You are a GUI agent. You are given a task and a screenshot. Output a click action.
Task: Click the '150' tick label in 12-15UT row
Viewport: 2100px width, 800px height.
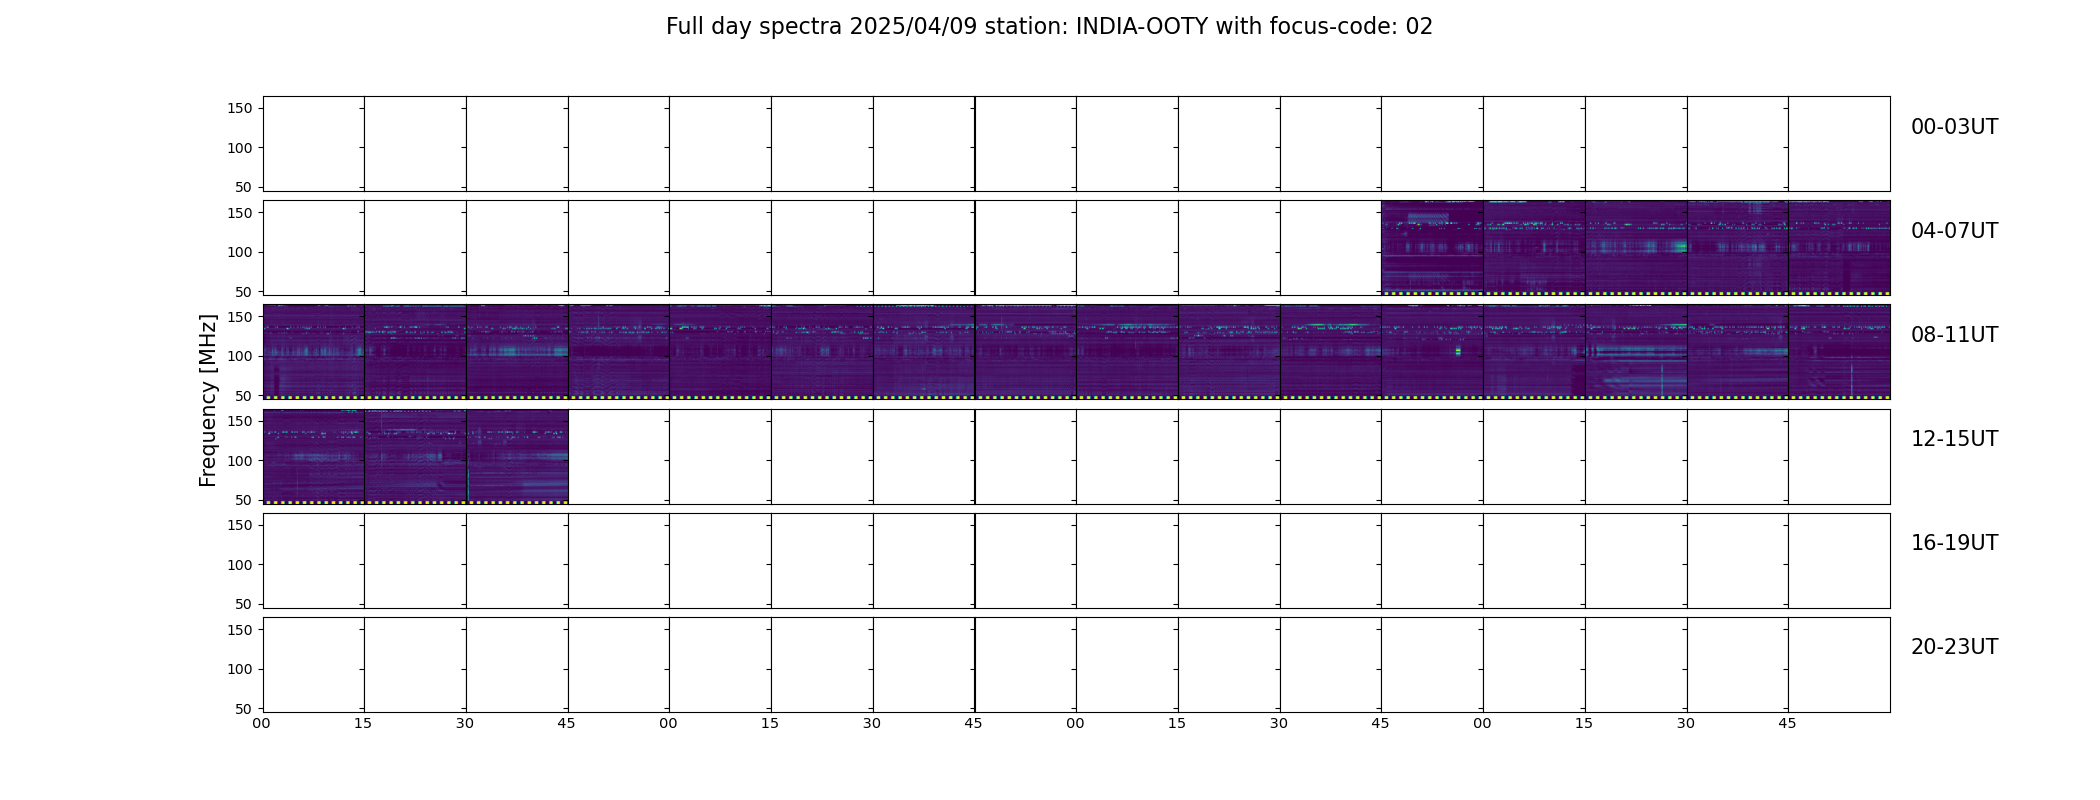pos(240,421)
